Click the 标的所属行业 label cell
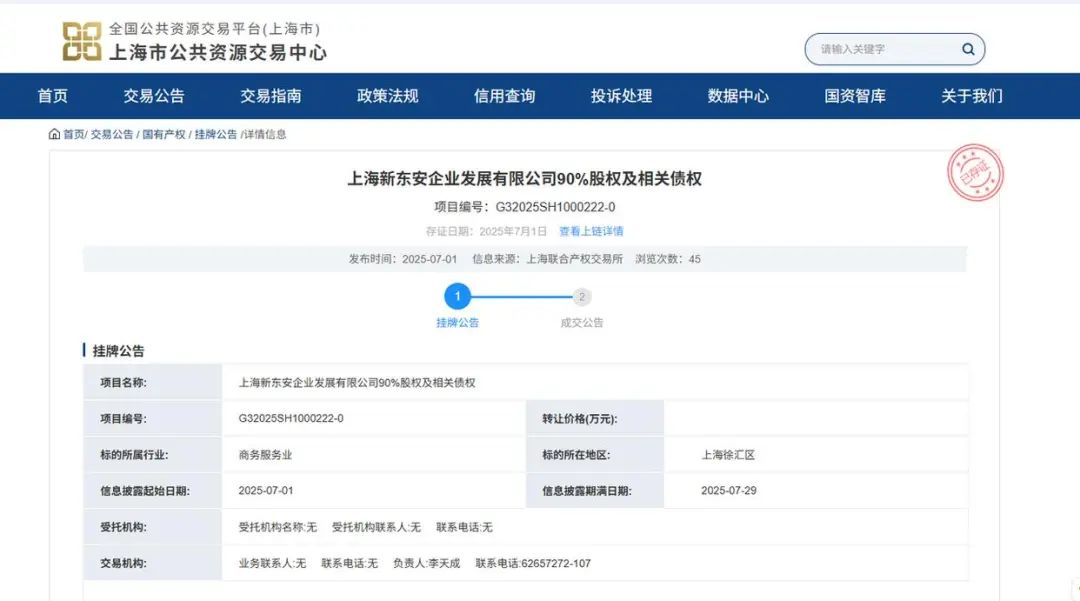Image resolution: width=1080 pixels, height=601 pixels. (x=153, y=455)
